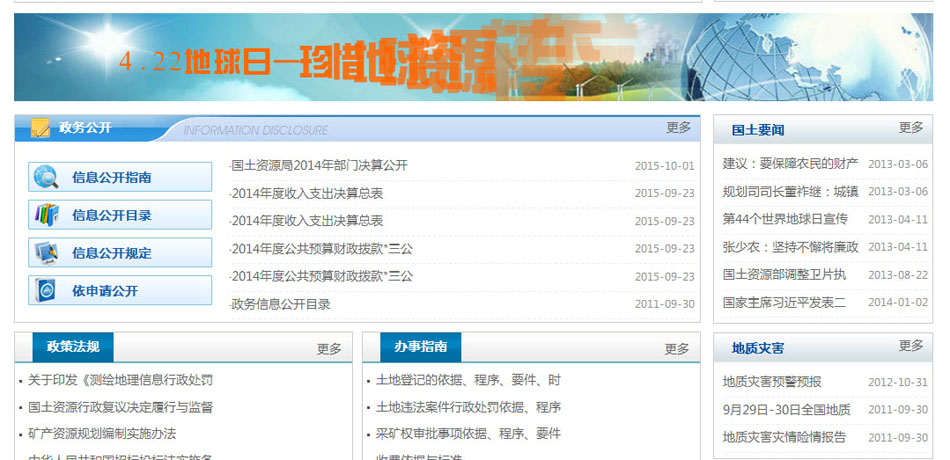Open the 信息公开目录 button
Screen dimensions: 950x460
120,215
